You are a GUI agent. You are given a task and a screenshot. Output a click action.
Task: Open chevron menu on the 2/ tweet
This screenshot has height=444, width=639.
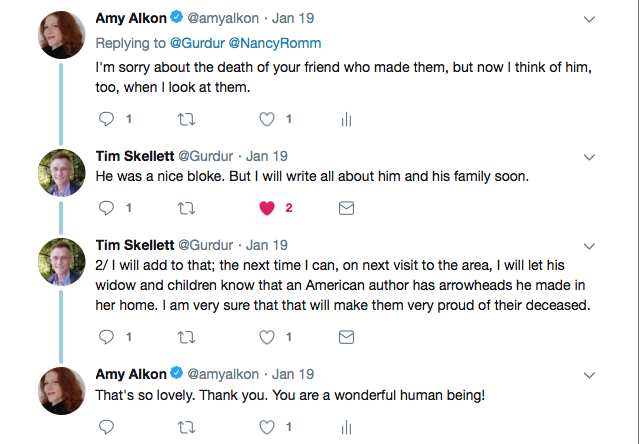pyautogui.click(x=589, y=245)
